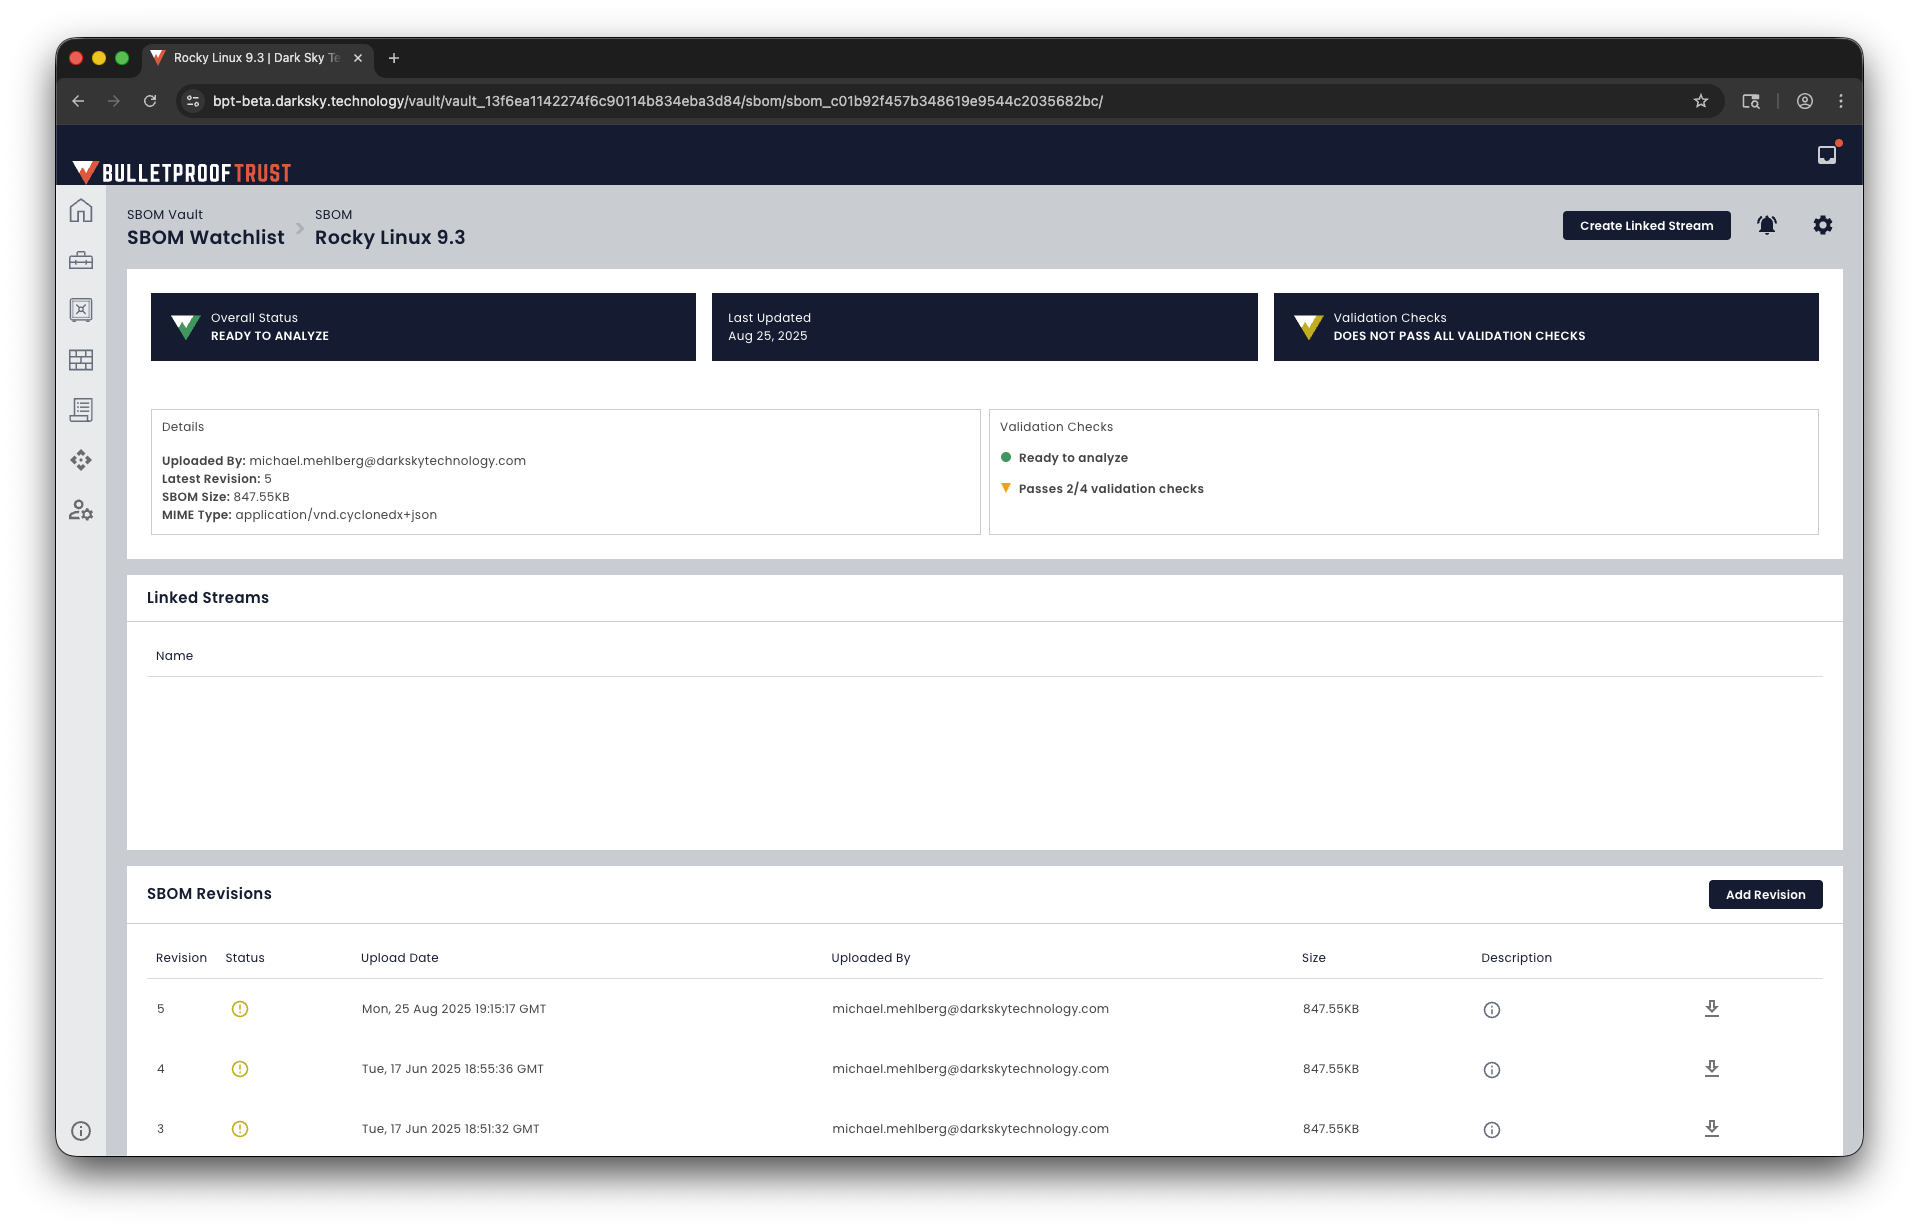Click 'Ready to analyze' validation item

pyautogui.click(x=1073, y=458)
